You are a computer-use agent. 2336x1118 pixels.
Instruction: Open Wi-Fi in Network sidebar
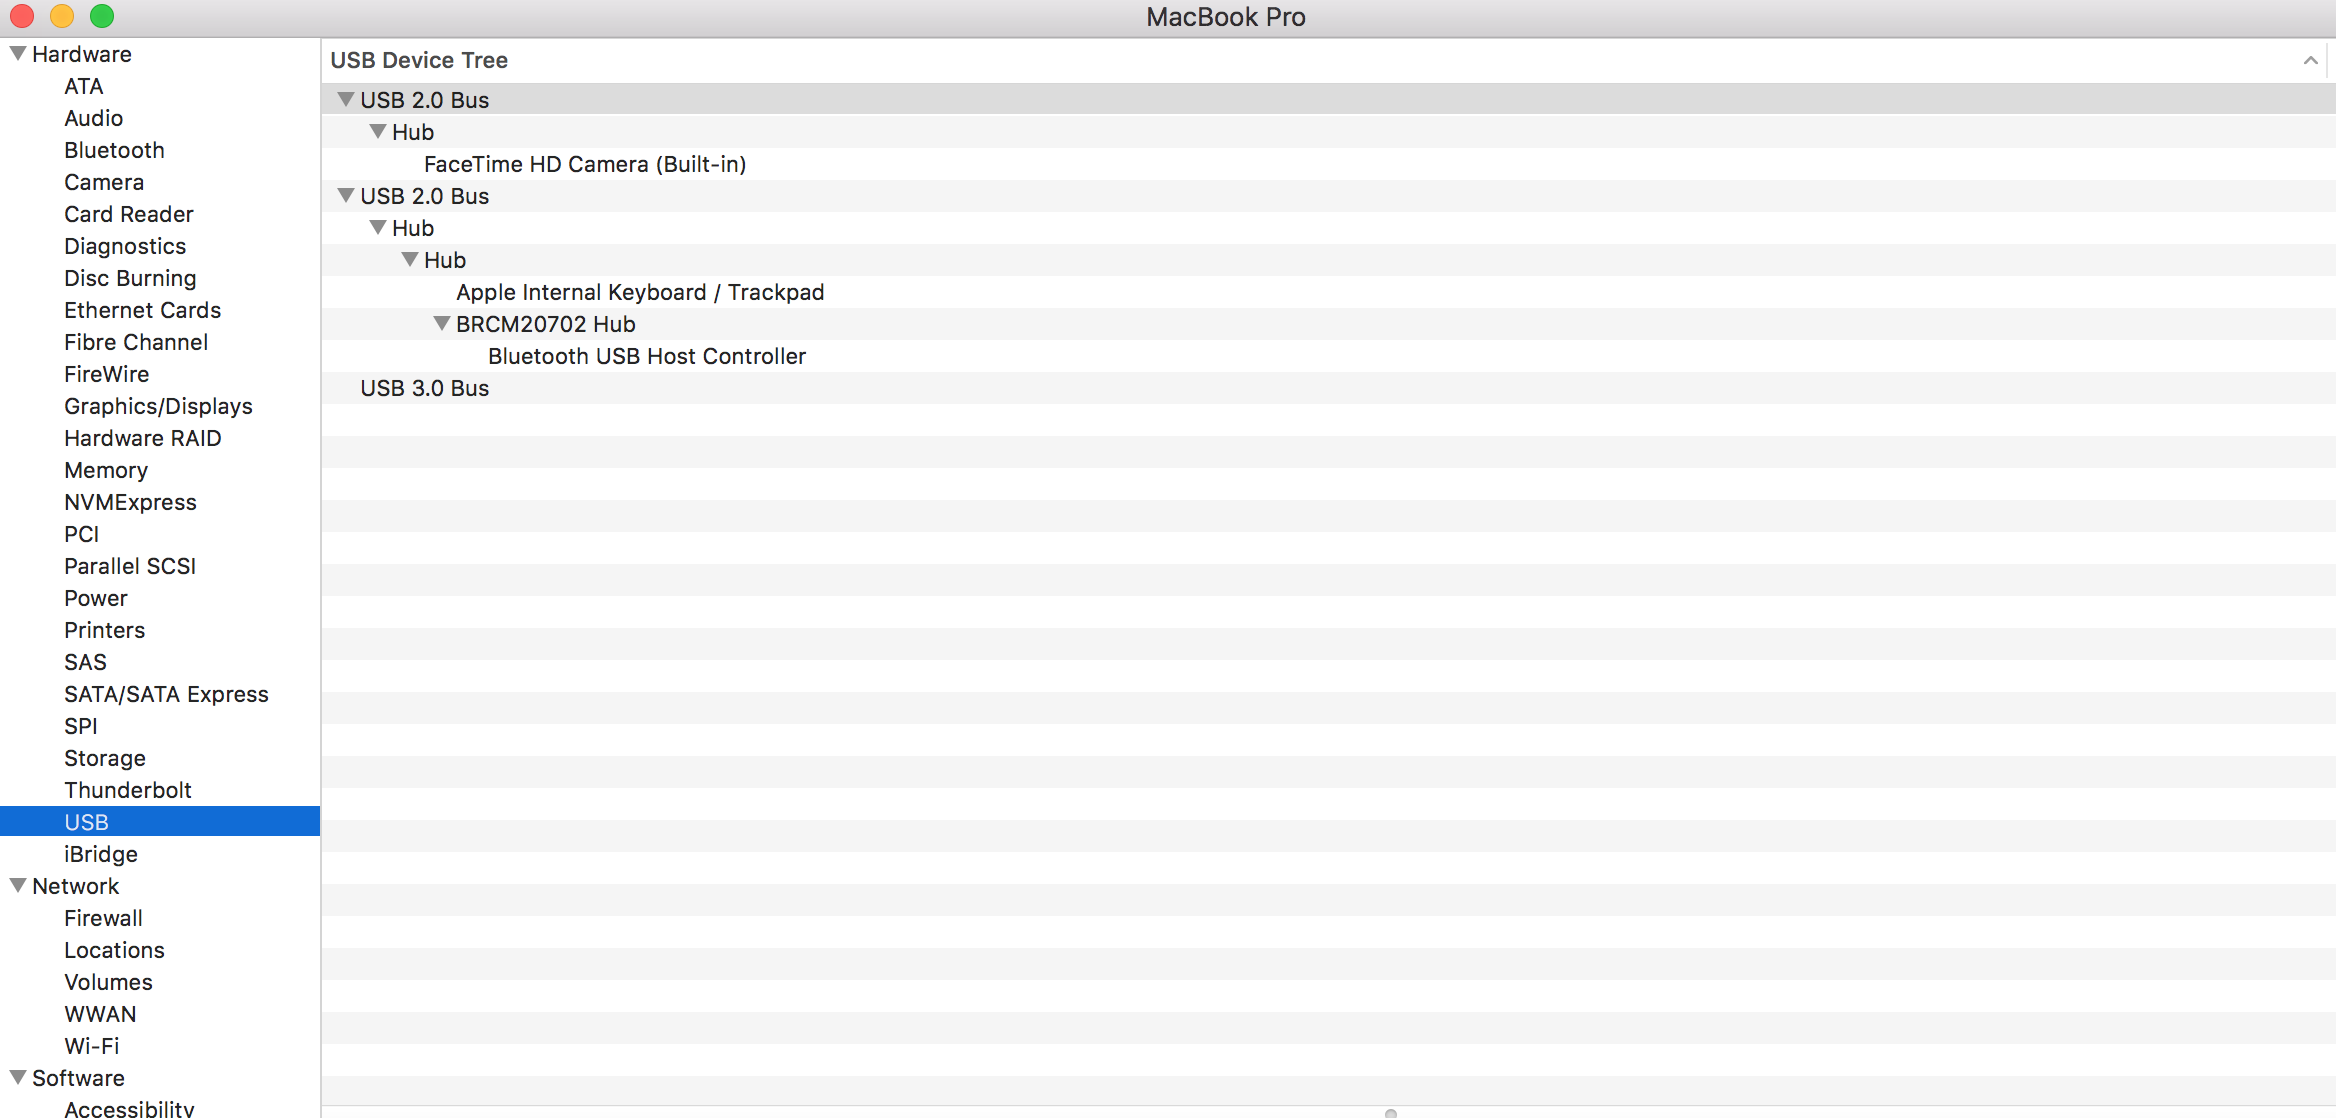pos(91,1045)
